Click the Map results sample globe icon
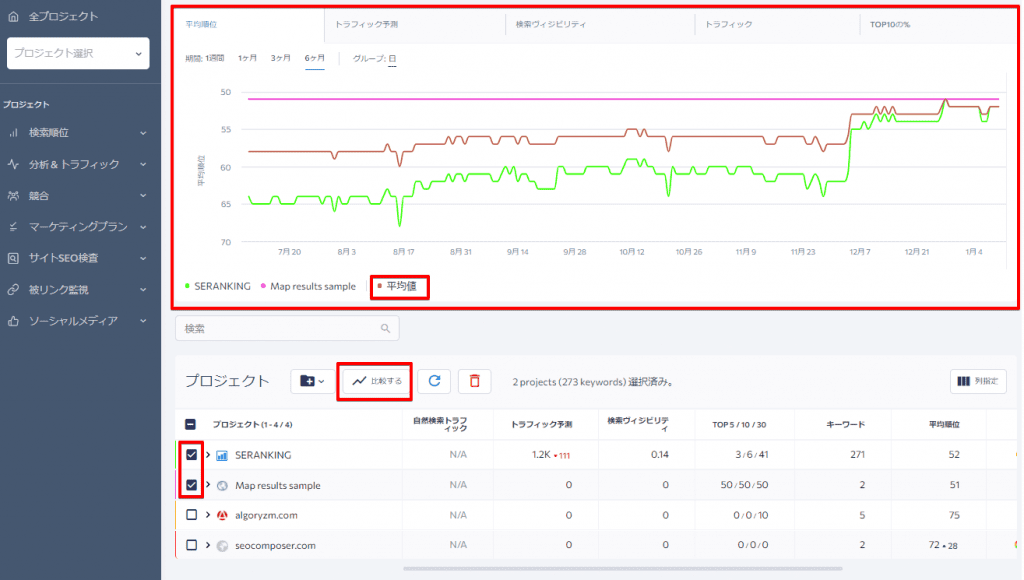 [x=222, y=485]
